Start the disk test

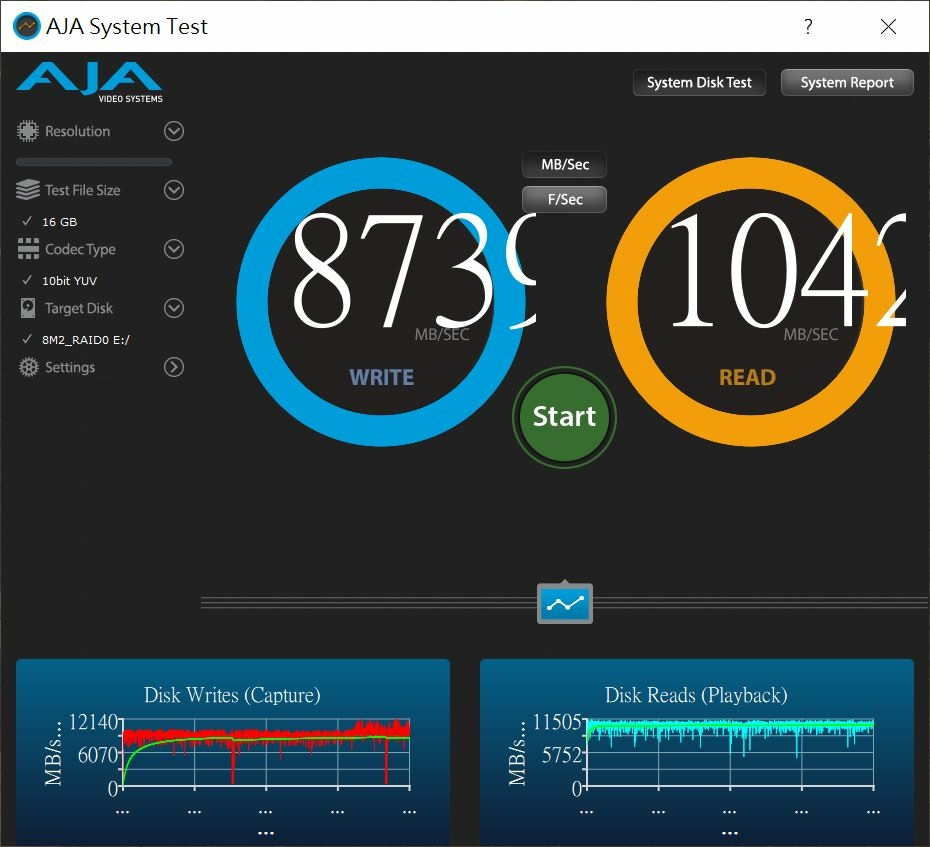point(565,417)
